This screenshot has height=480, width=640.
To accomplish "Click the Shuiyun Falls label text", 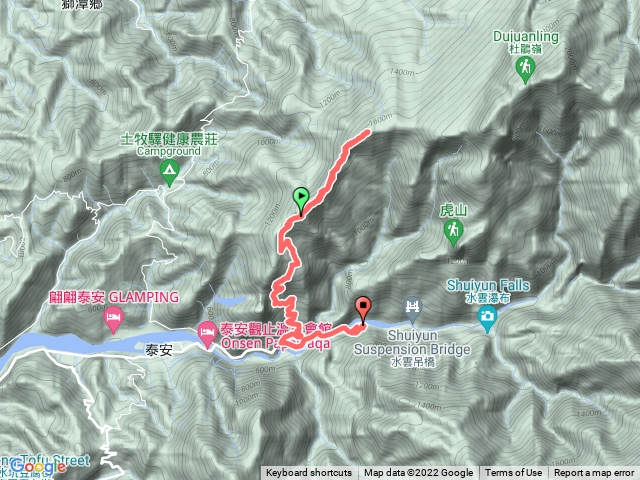I will (488, 285).
